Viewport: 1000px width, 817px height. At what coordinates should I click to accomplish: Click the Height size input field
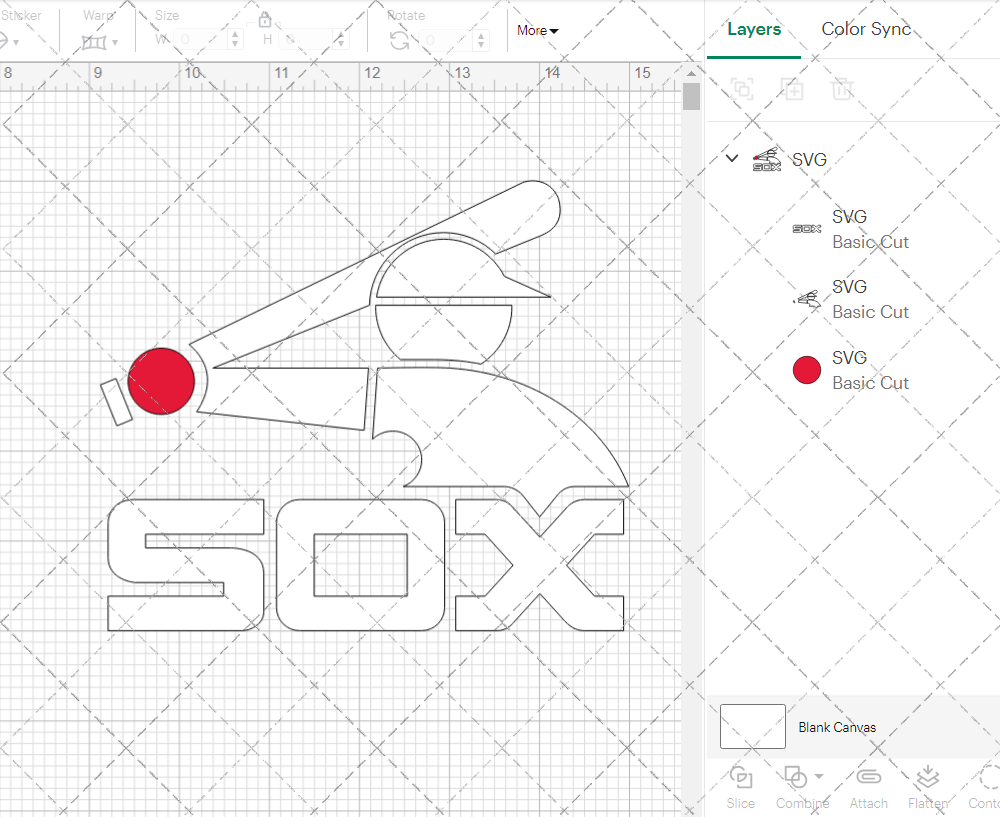pos(307,40)
